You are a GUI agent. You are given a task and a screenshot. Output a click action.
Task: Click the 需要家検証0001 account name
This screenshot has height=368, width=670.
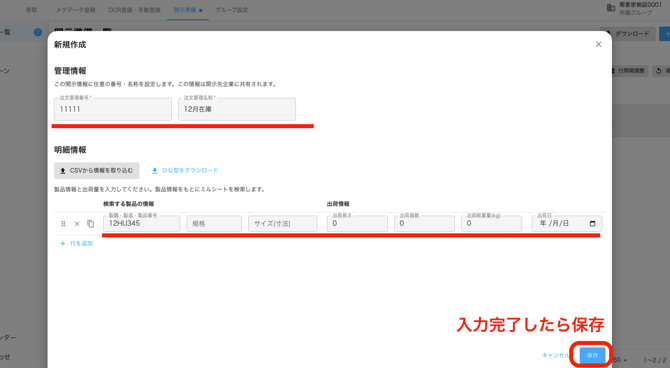coord(641,5)
